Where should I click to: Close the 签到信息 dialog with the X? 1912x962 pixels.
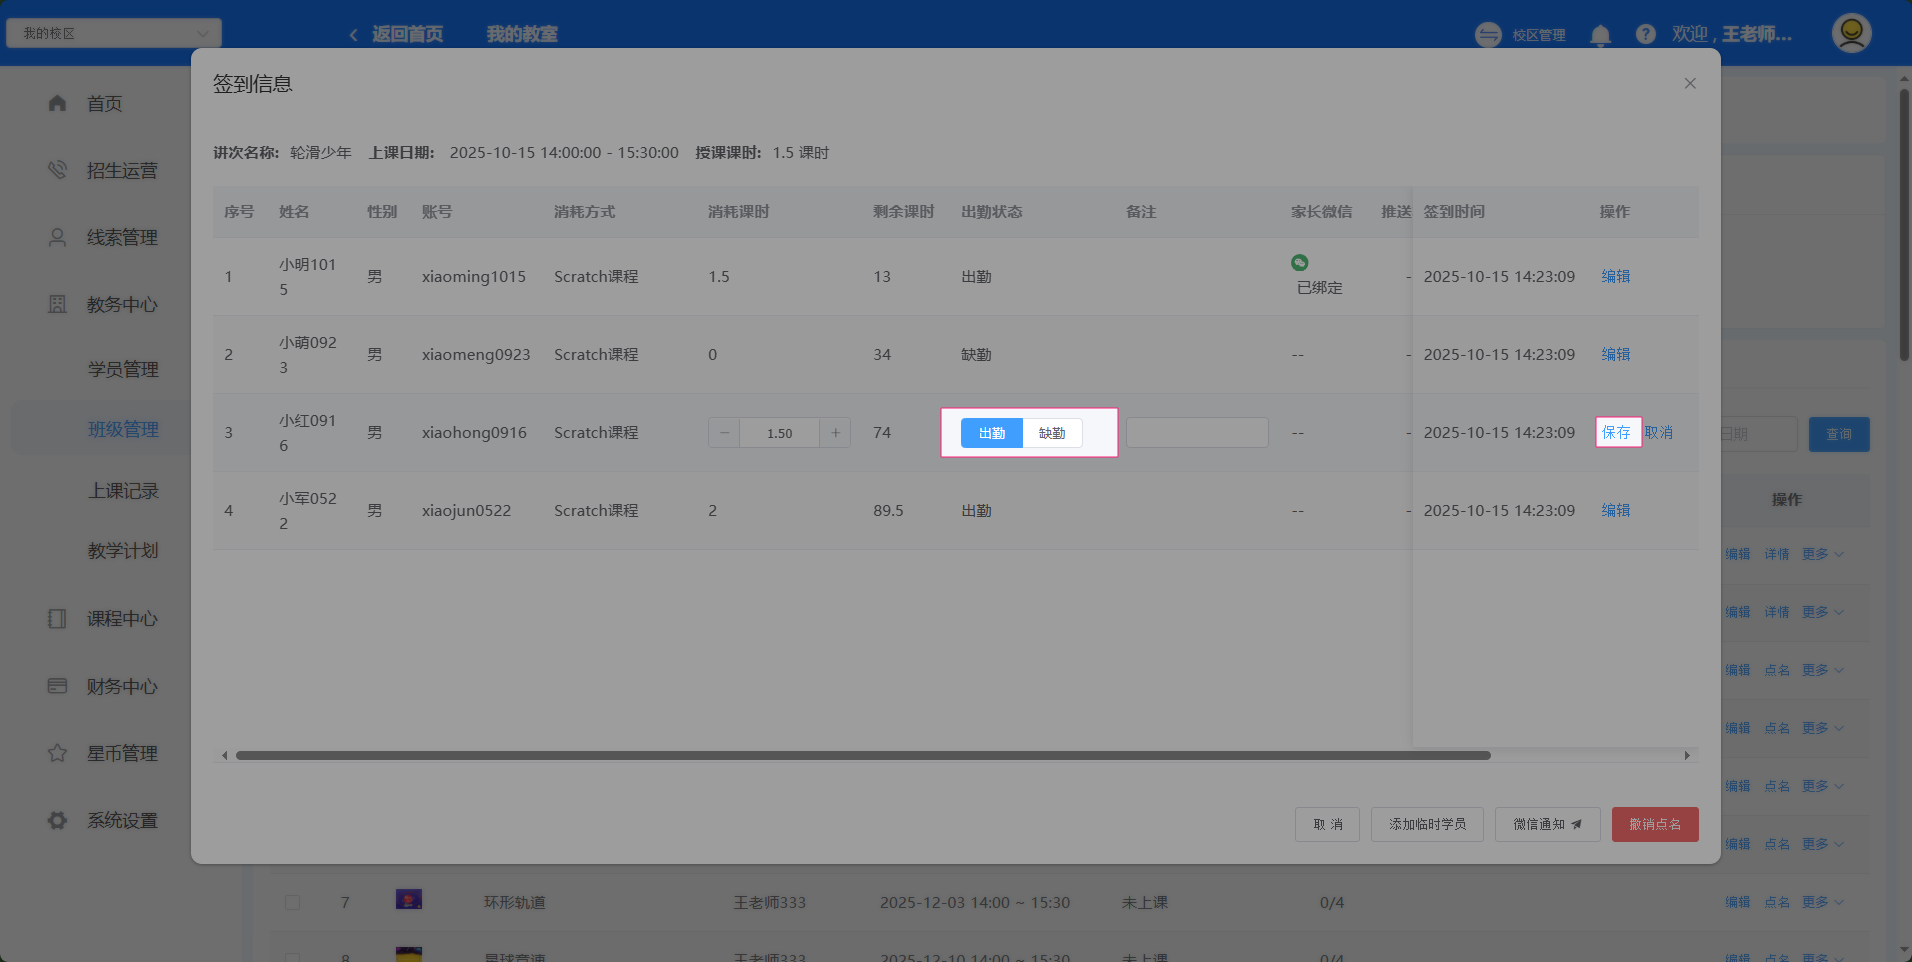(1690, 84)
